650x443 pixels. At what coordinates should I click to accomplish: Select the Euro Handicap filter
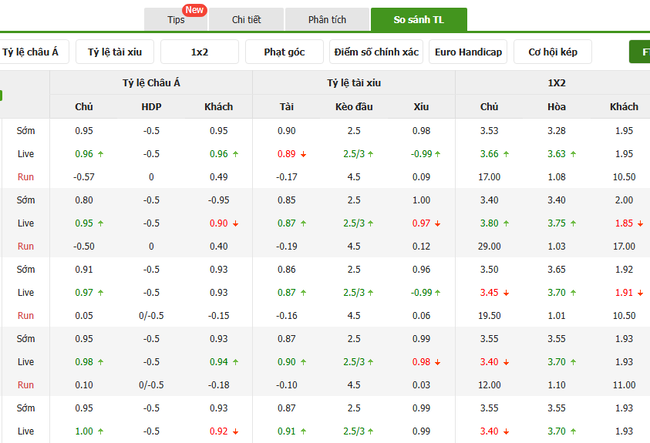(x=468, y=52)
